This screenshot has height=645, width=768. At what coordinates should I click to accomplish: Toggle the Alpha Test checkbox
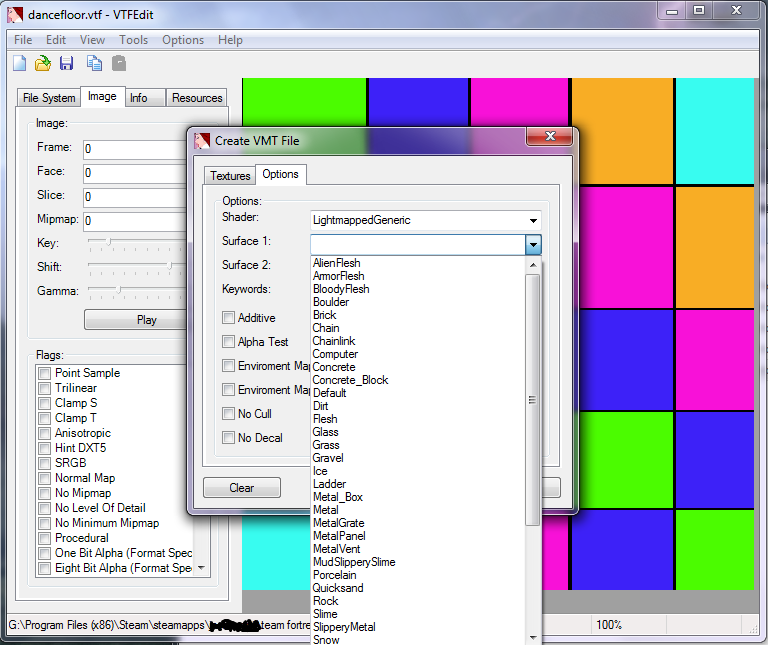229,342
